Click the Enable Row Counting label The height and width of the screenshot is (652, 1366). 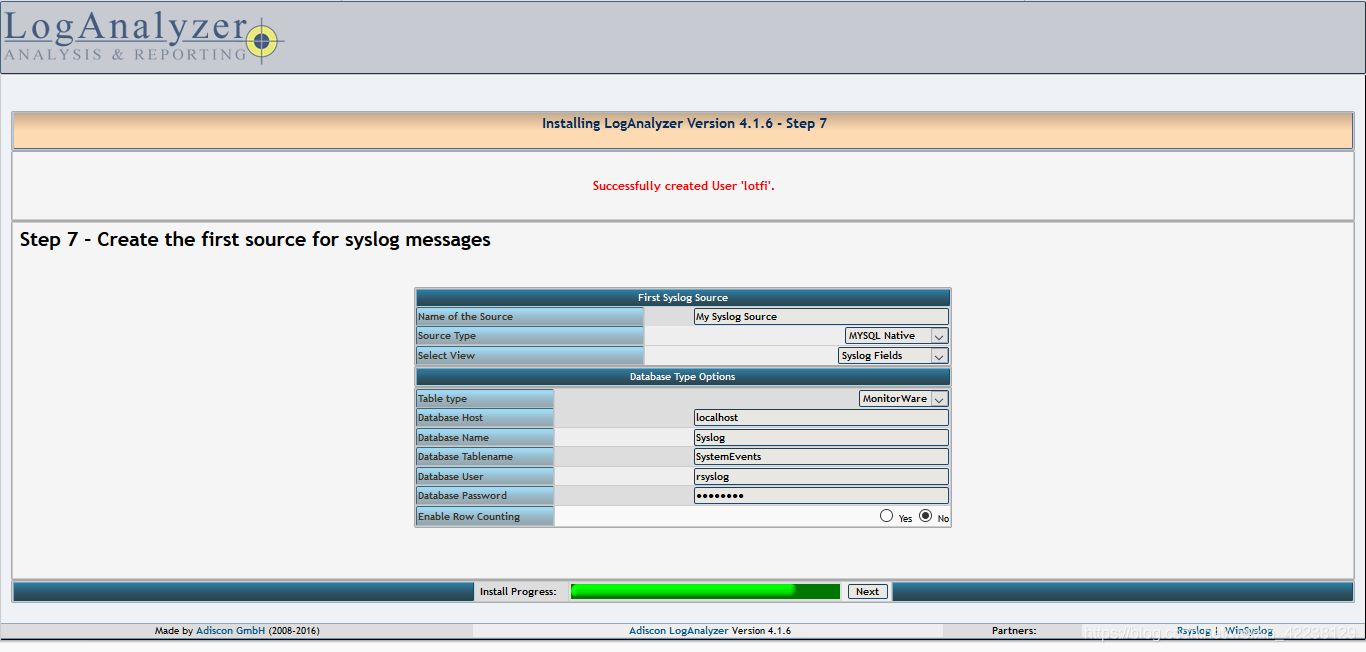[469, 517]
